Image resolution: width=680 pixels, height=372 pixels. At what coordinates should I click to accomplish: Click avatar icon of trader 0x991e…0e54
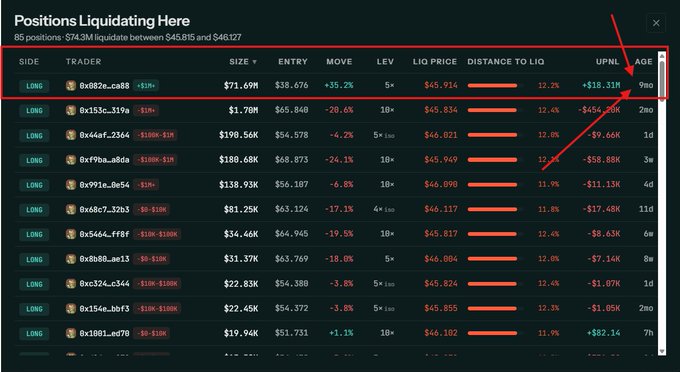click(x=71, y=185)
